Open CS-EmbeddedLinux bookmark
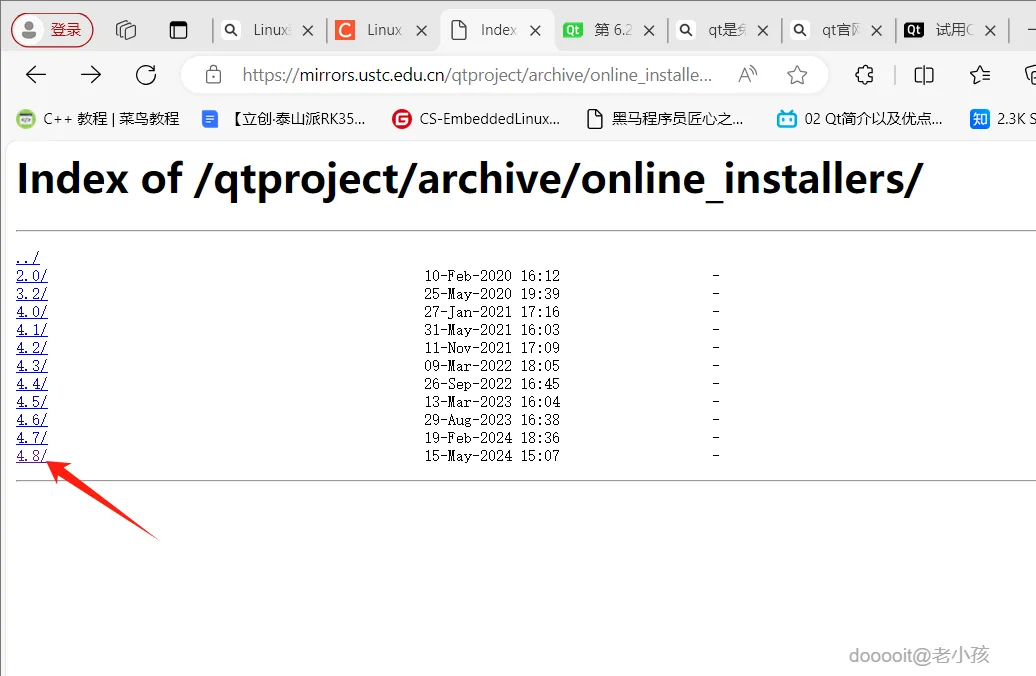The width and height of the screenshot is (1036, 676). tap(476, 119)
